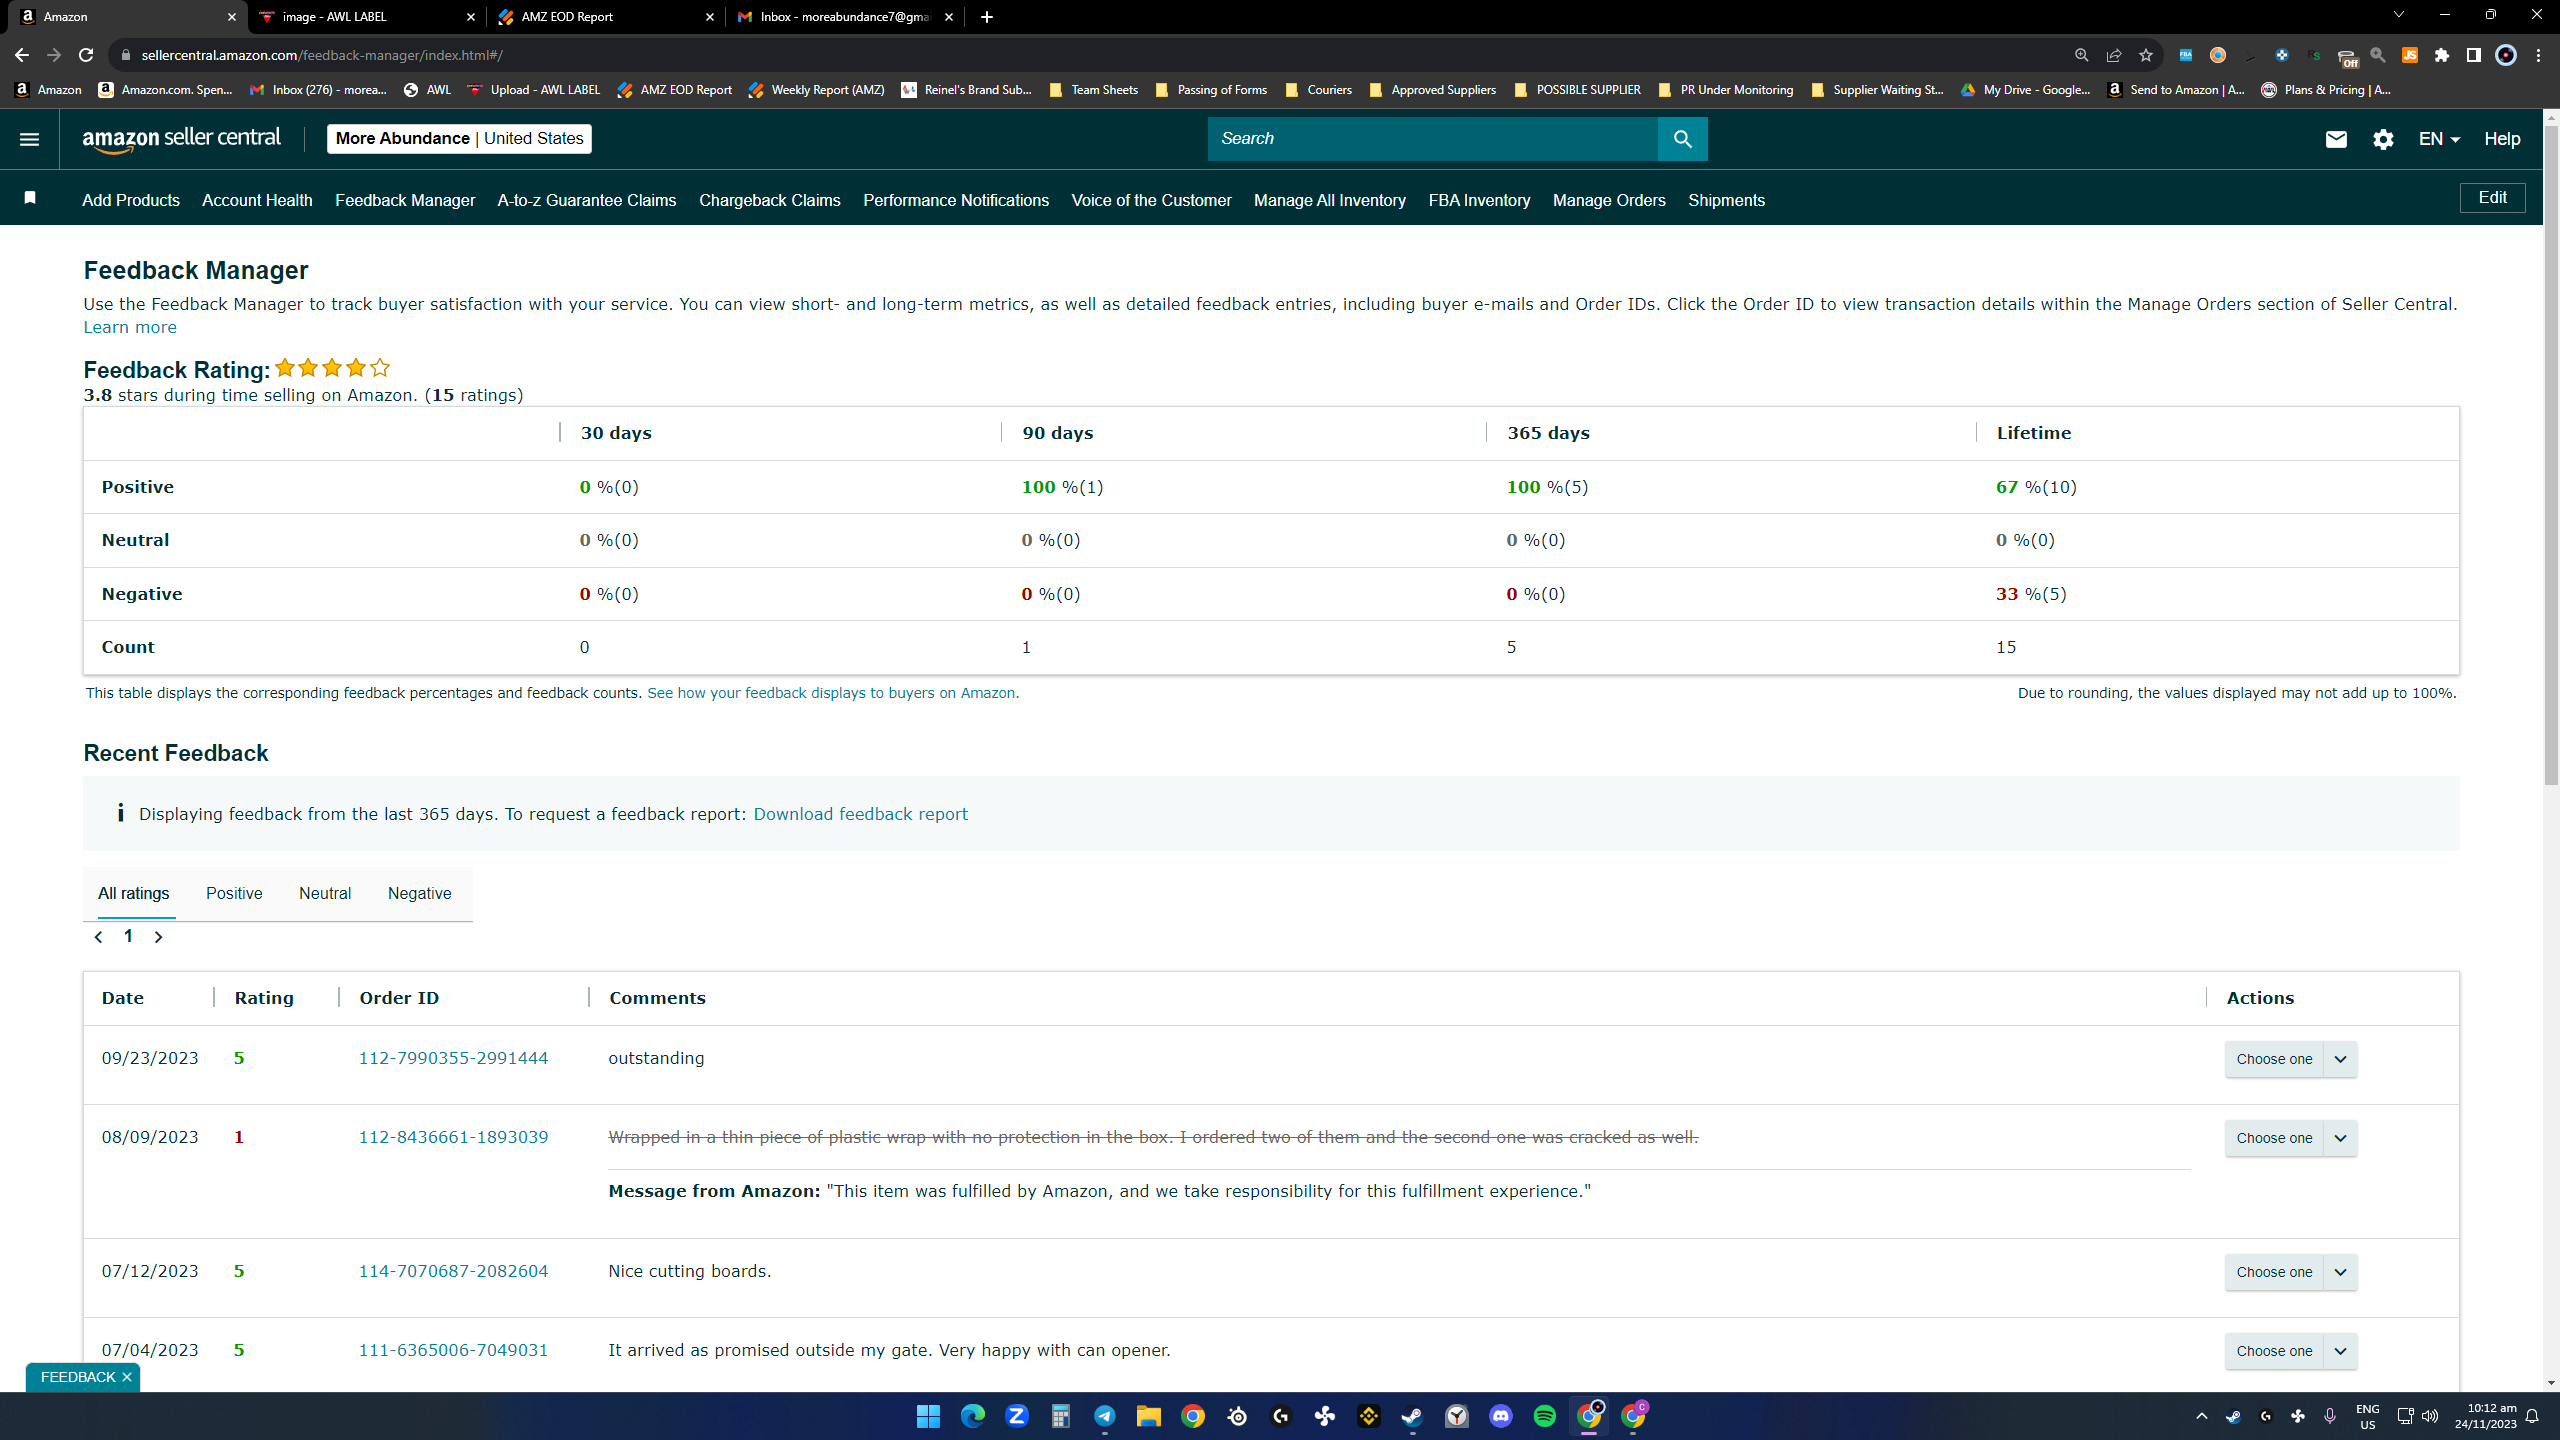Screen dimensions: 2560x1440
Task: Open Weekly Report (AMZ) bookmark
Action: [816, 90]
